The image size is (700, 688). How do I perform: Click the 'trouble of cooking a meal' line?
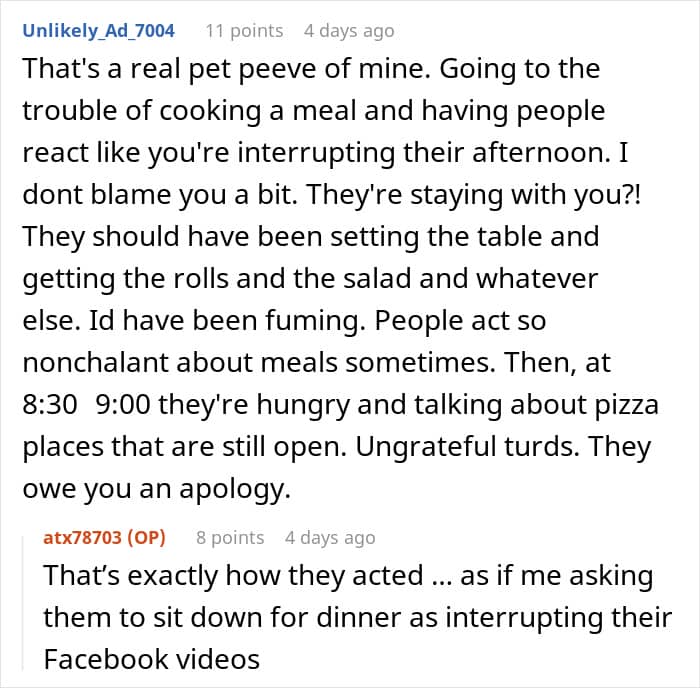[314, 112]
